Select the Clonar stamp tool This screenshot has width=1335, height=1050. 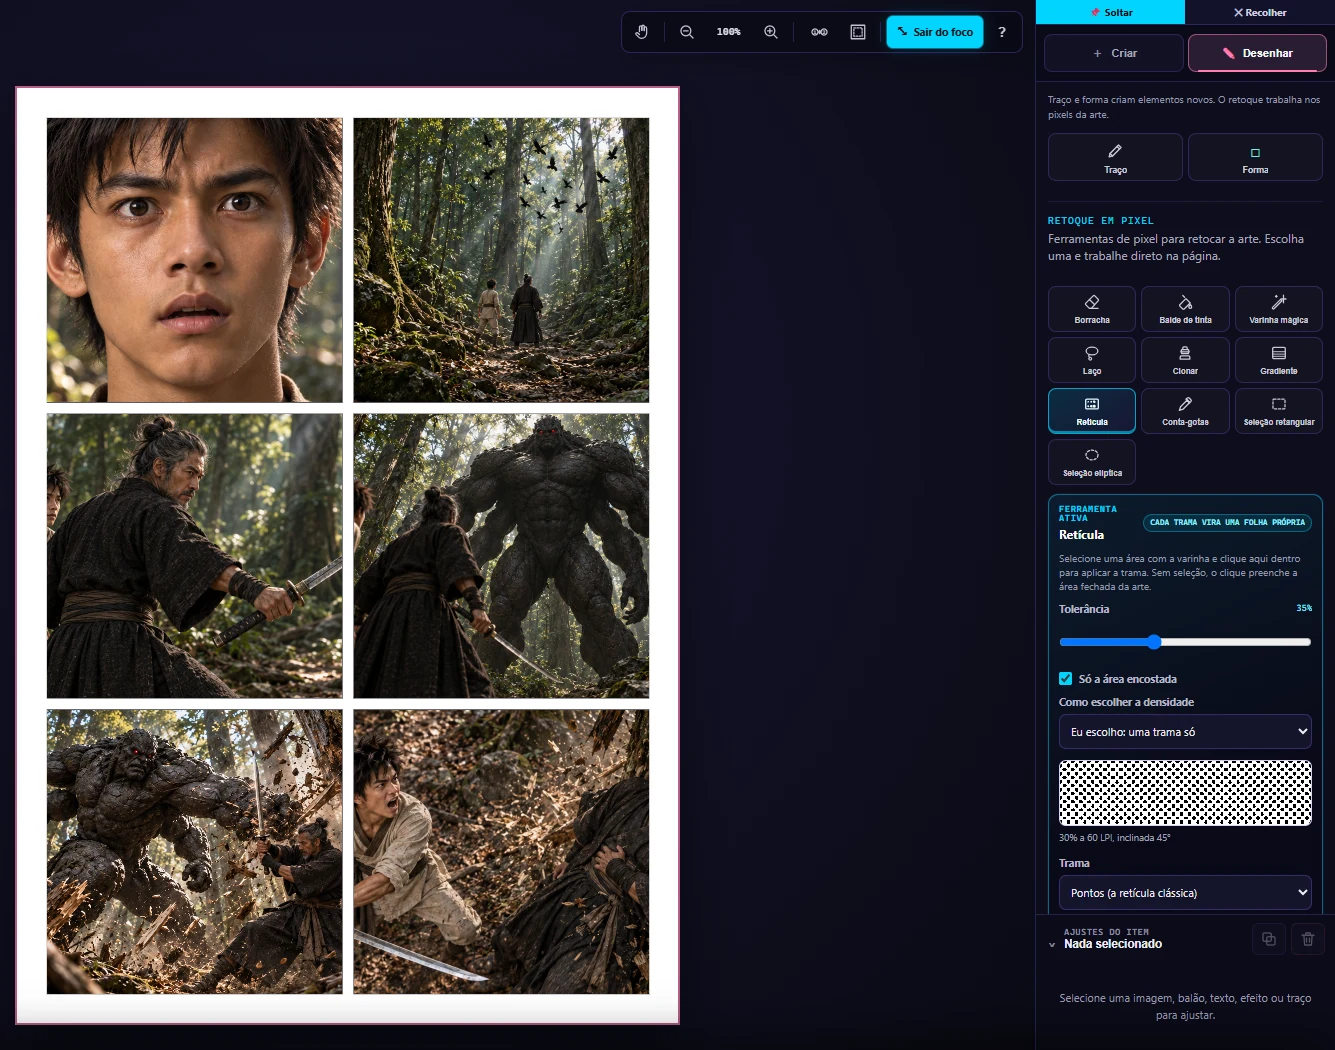pos(1185,360)
